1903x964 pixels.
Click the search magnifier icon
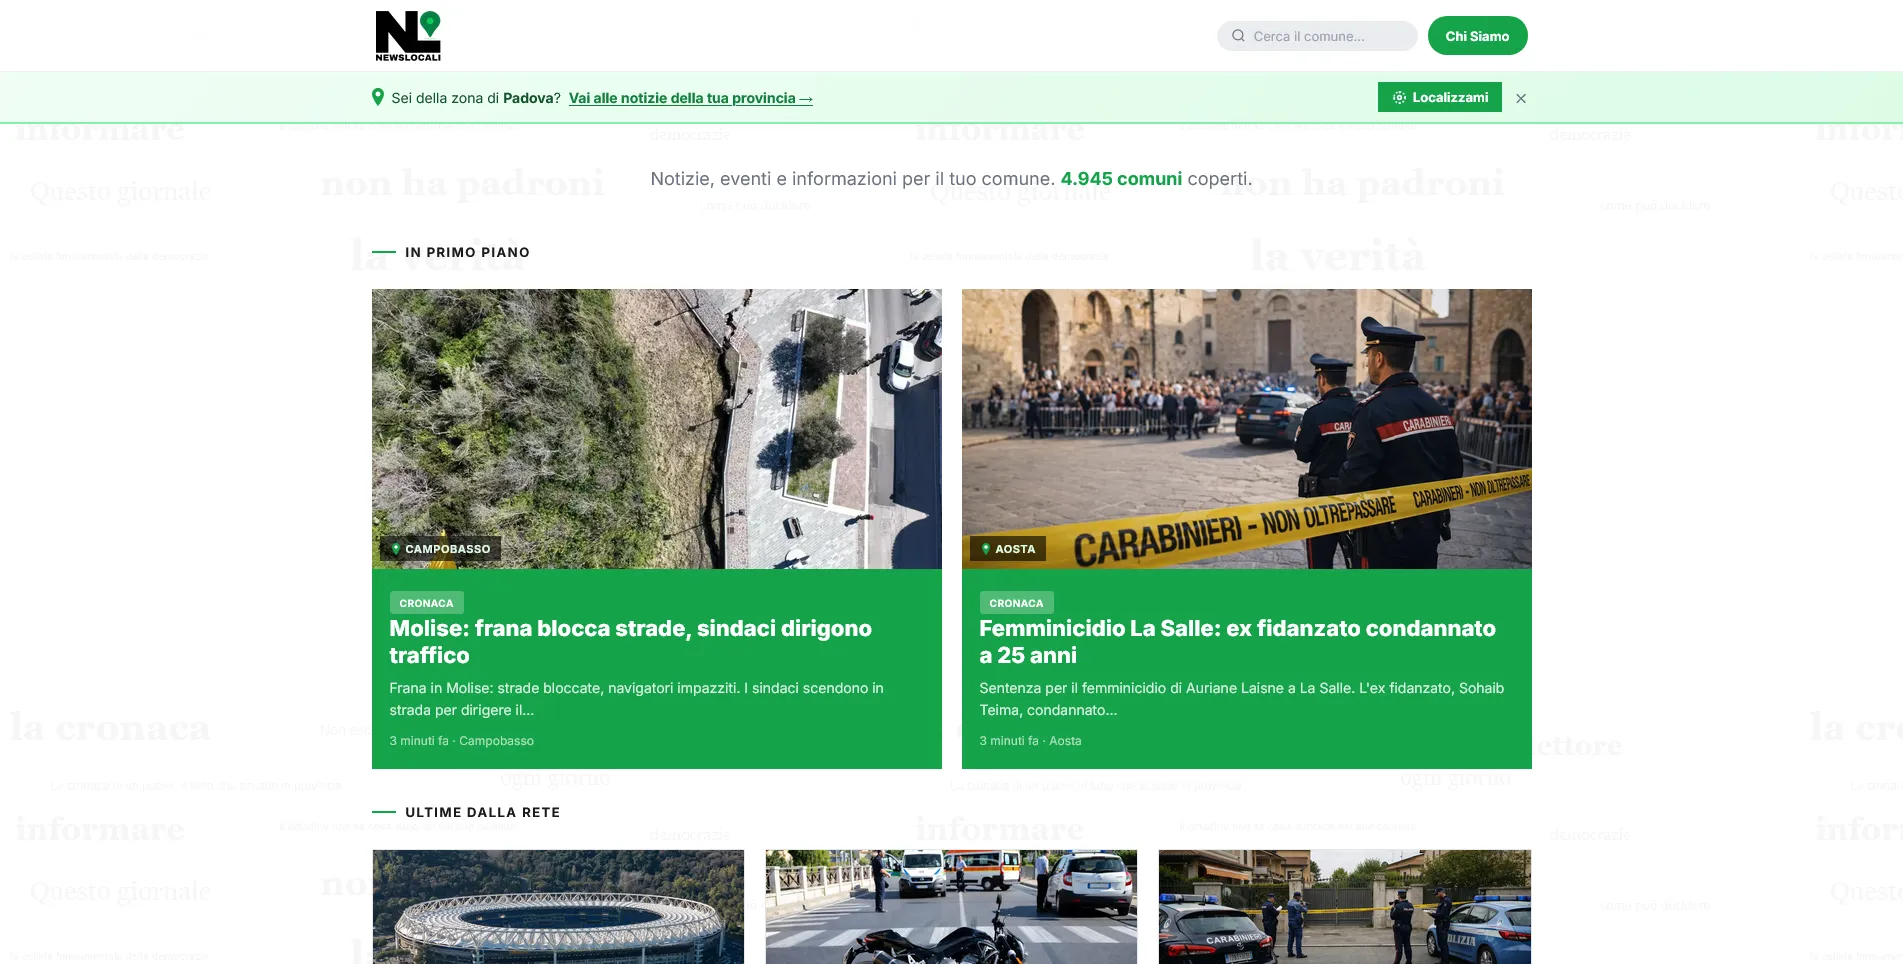(1238, 36)
